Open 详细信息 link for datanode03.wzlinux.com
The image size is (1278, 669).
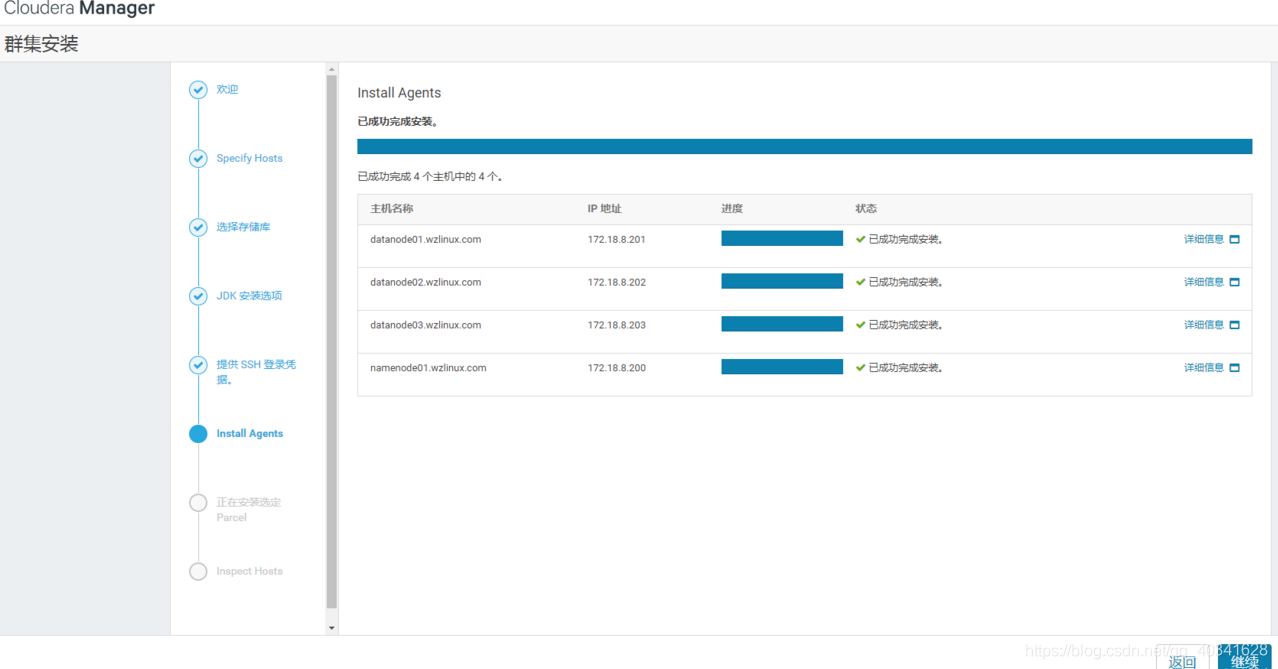coord(1204,325)
